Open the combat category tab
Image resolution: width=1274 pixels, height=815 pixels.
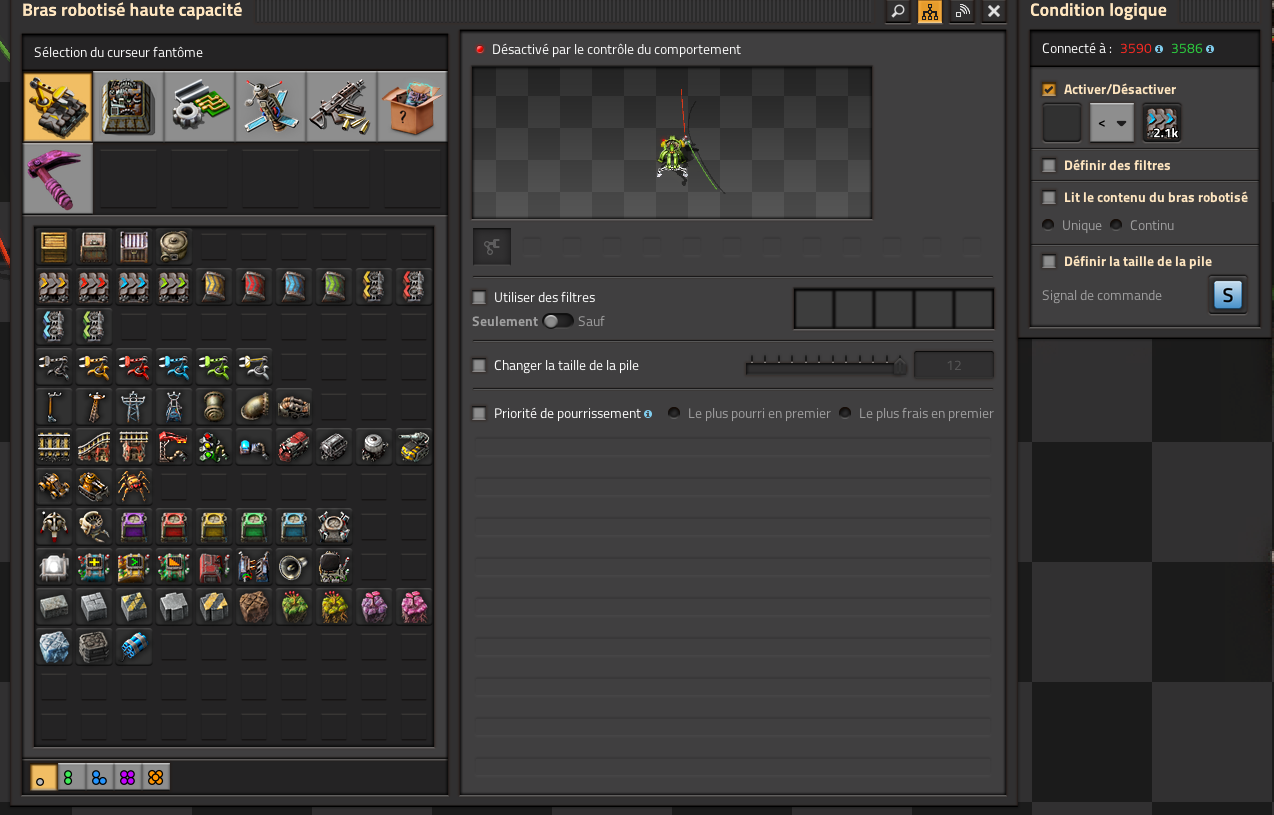click(x=341, y=106)
